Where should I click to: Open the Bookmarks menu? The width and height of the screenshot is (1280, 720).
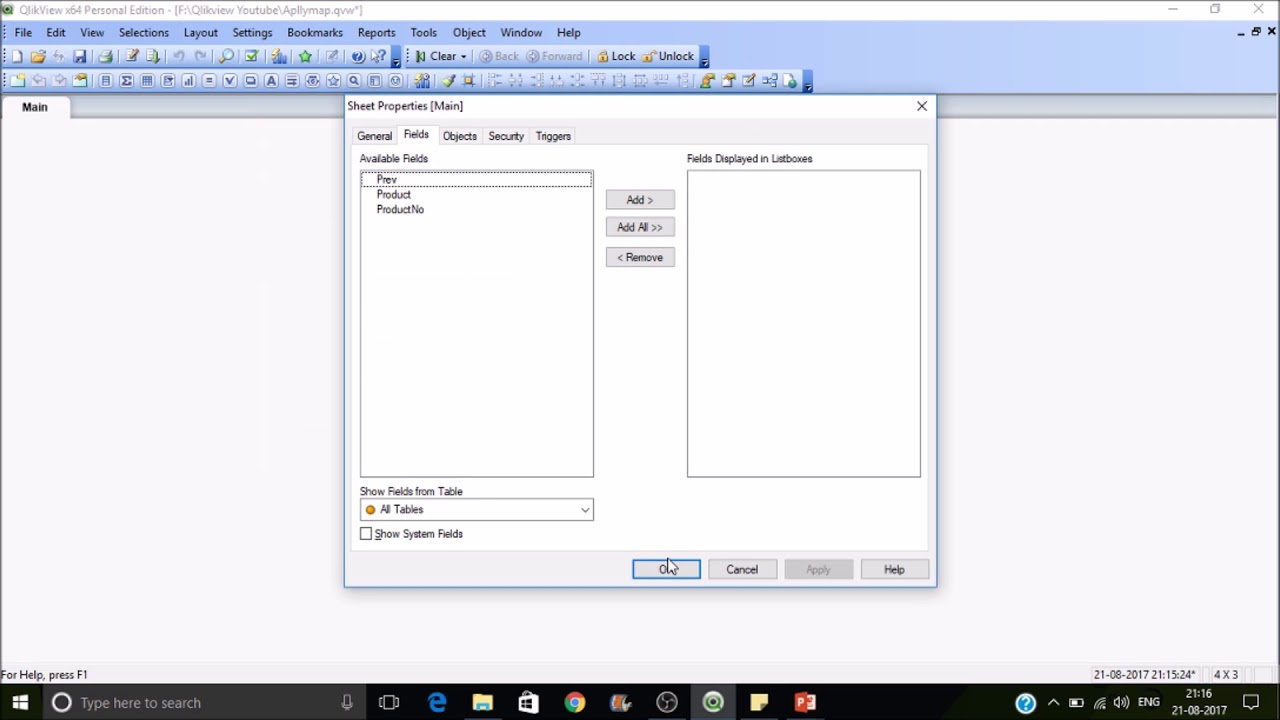tap(315, 32)
